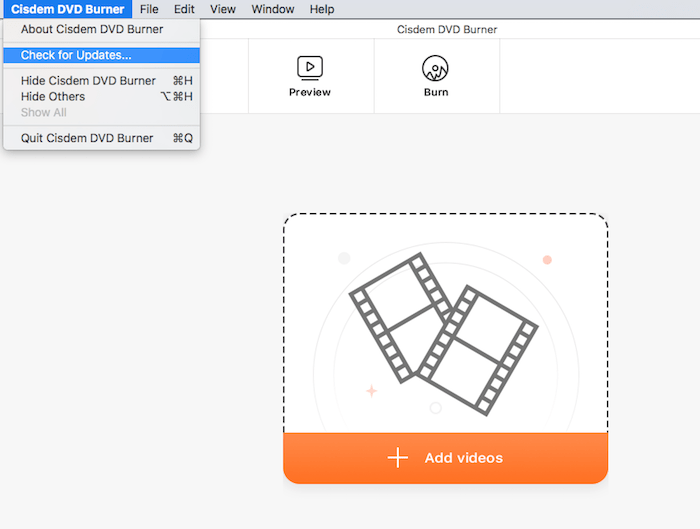Screen dimensions: 700x529
Task: Click the greyed Show All entry
Action: coord(43,113)
